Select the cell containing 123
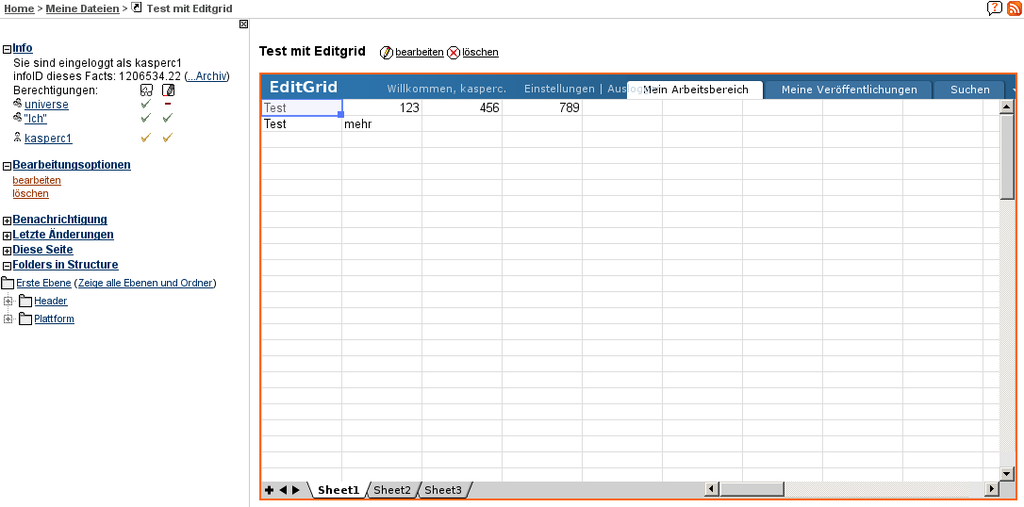 tap(382, 108)
